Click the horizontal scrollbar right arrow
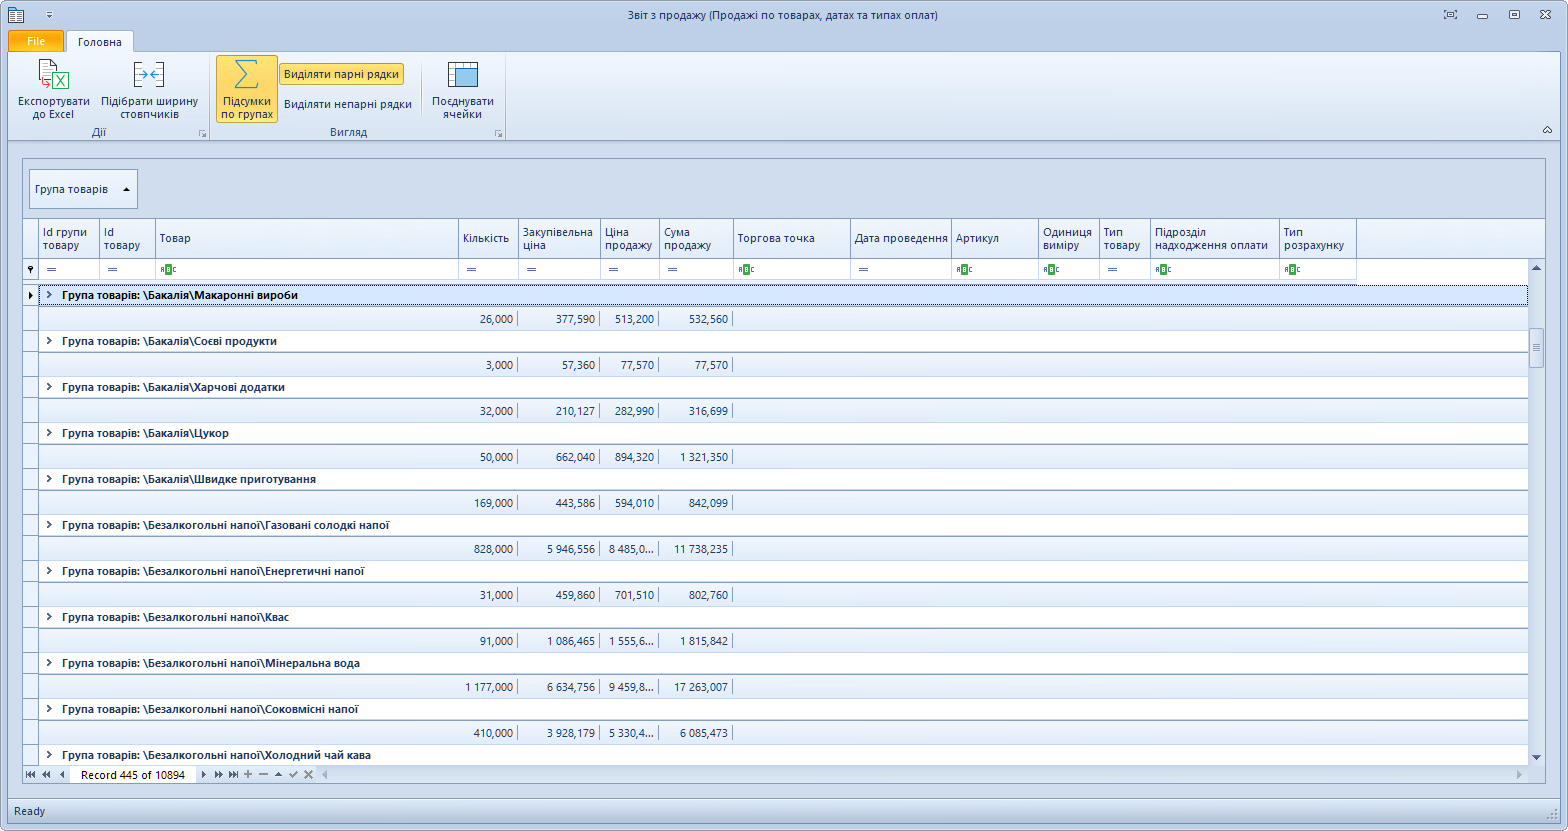The width and height of the screenshot is (1568, 831). coord(1520,775)
